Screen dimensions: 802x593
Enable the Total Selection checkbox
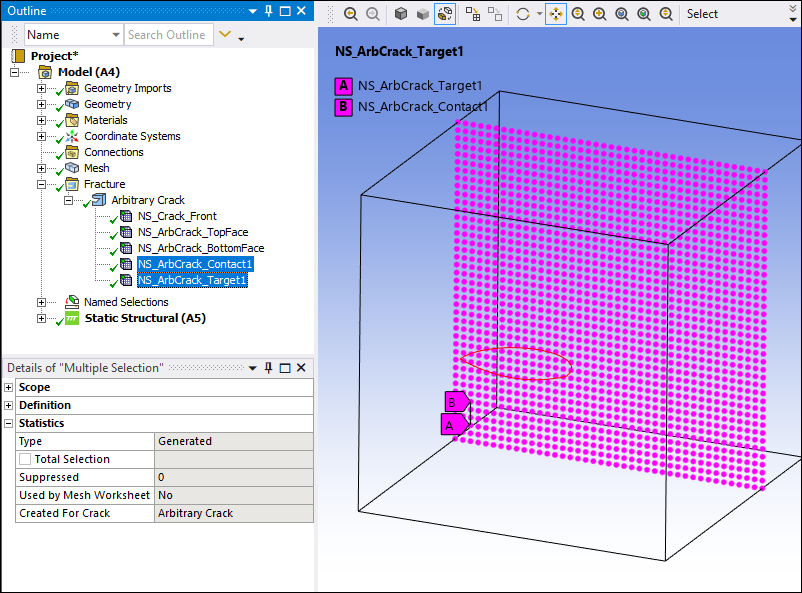25,459
